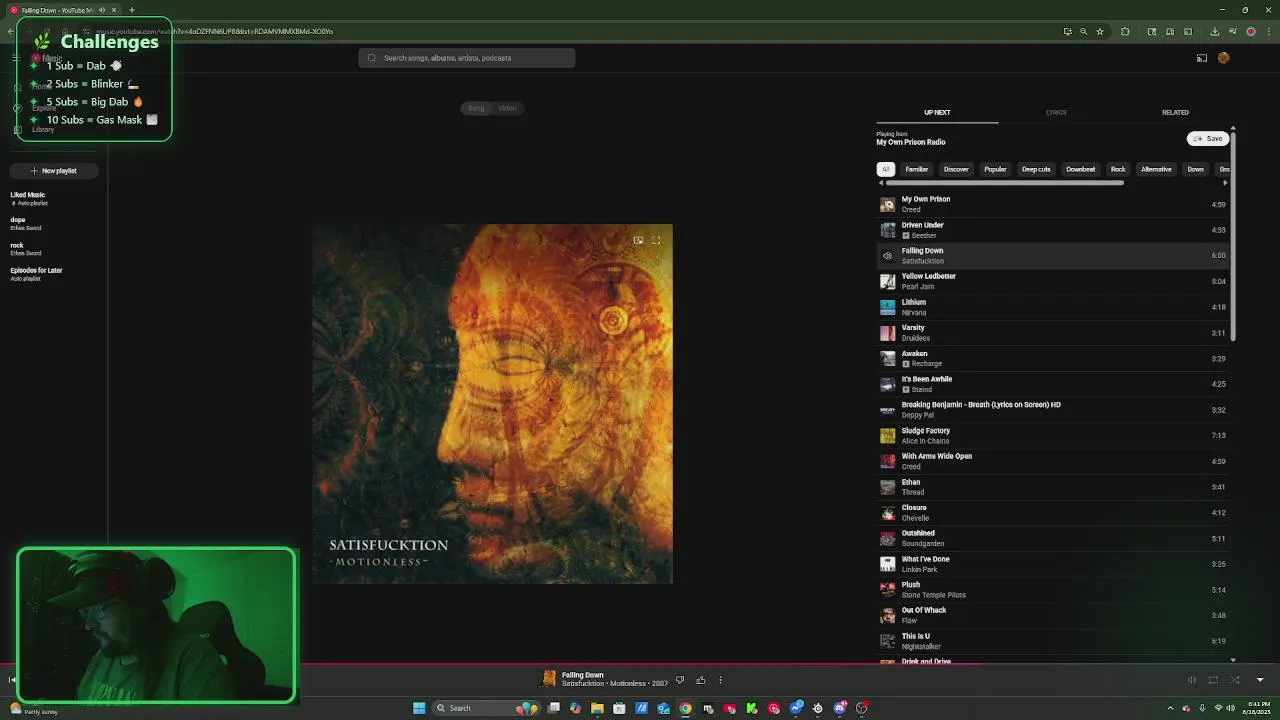Open File Explorer from the taskbar
The image size is (1280, 720).
point(597,708)
